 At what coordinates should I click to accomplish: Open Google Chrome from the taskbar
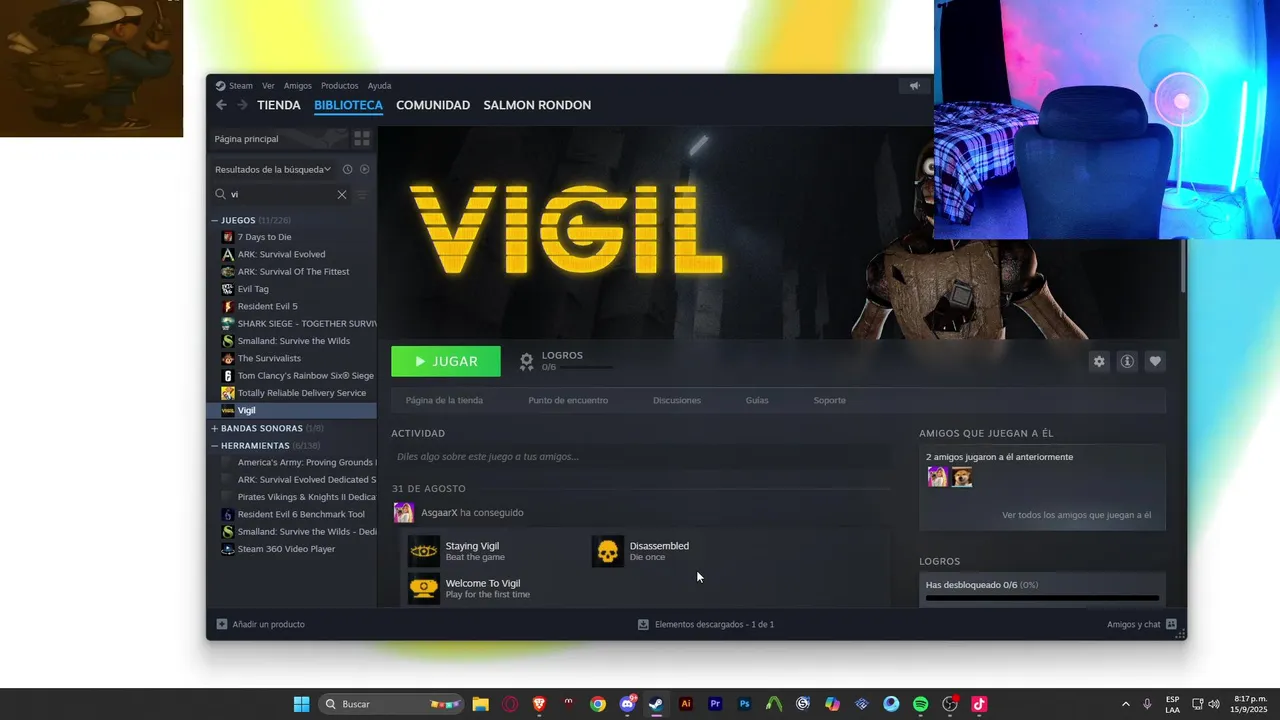(x=598, y=704)
